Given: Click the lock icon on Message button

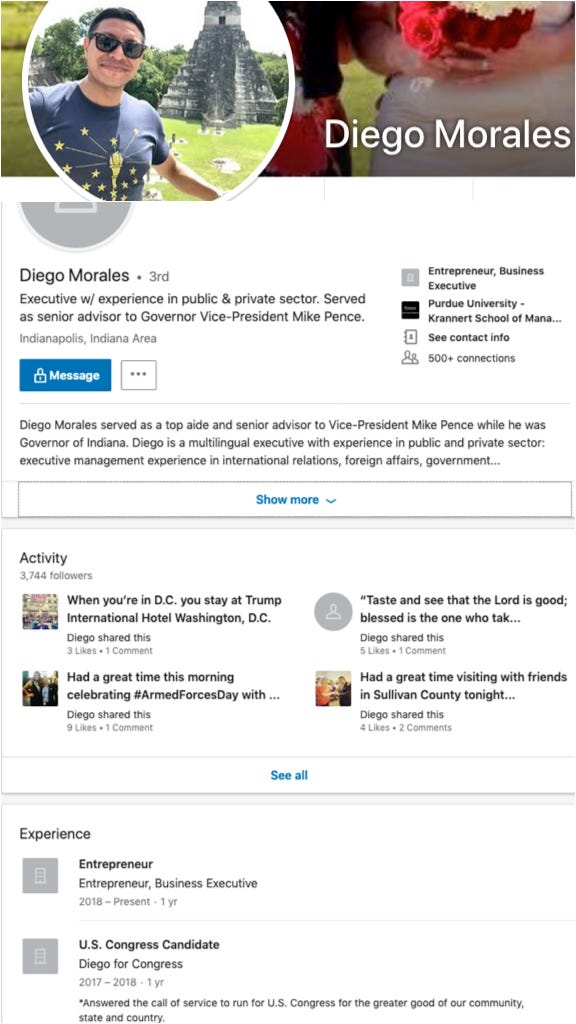Looking at the screenshot, I should pyautogui.click(x=40, y=376).
